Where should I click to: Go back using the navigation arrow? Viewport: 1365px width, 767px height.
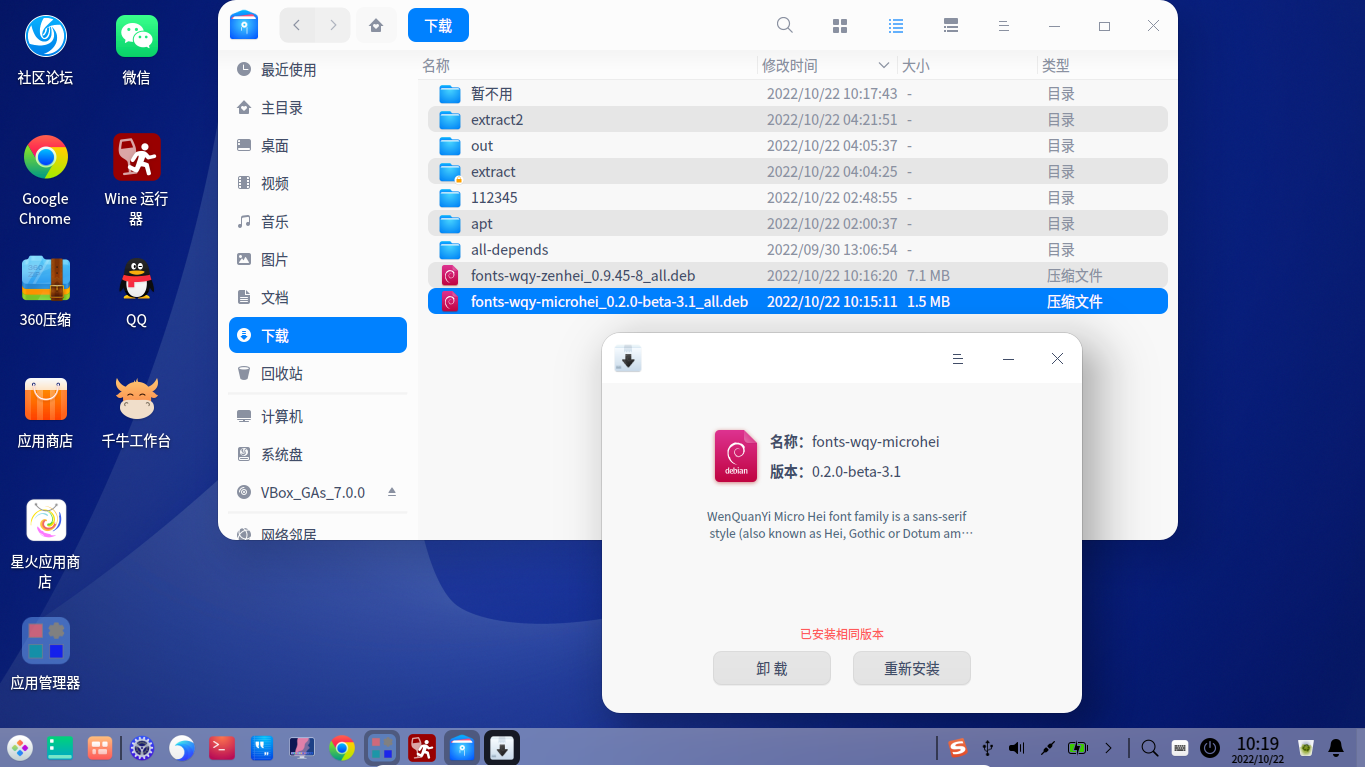(x=297, y=24)
